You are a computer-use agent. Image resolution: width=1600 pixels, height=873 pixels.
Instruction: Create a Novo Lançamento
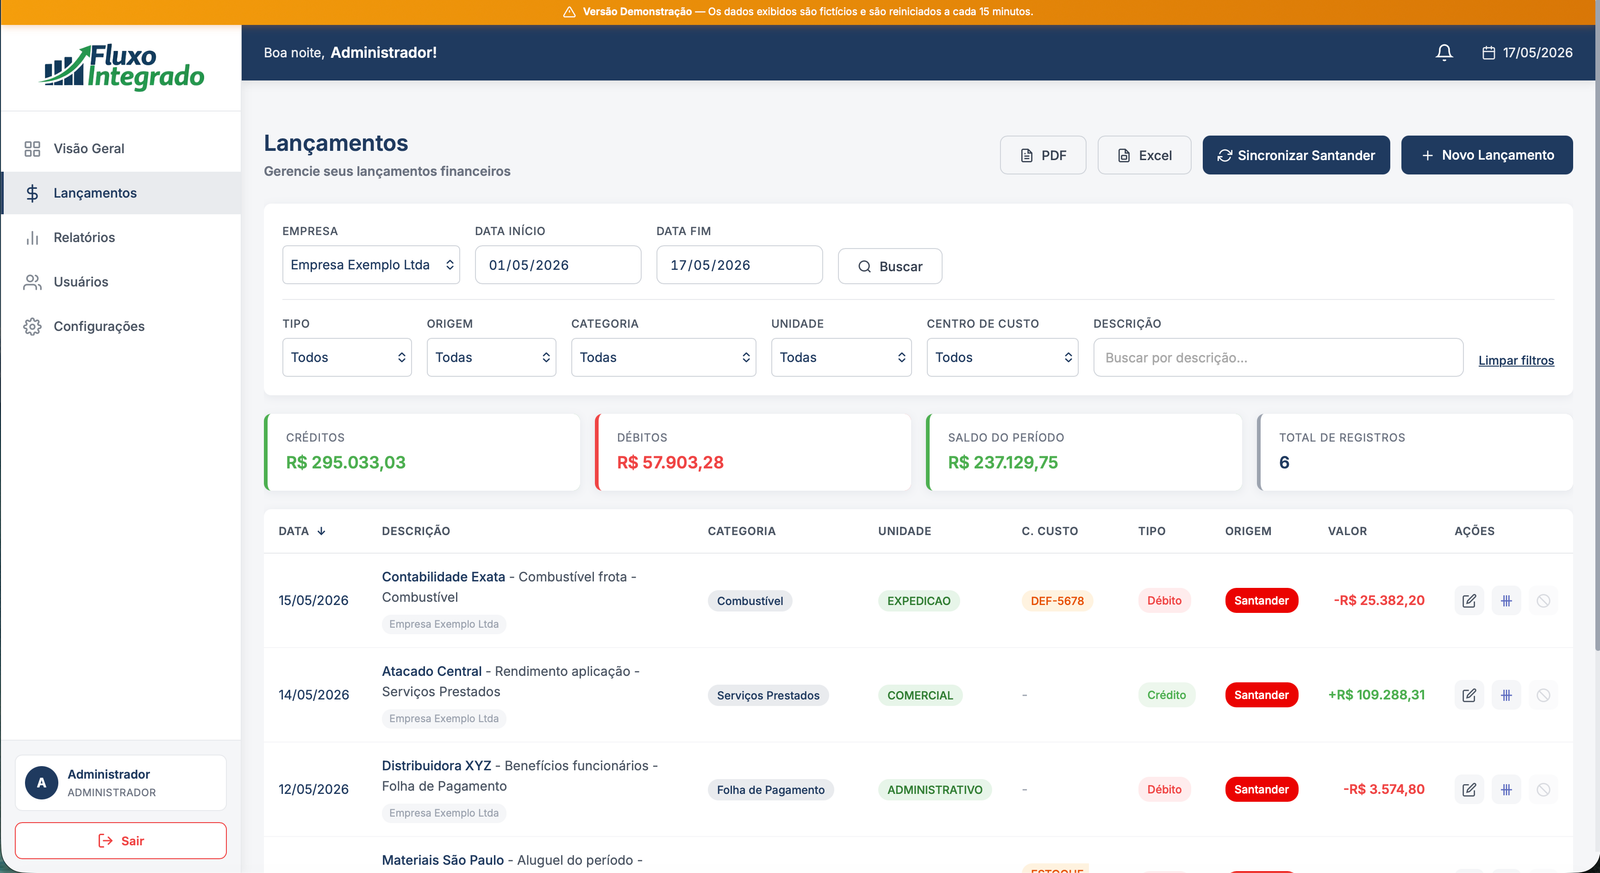point(1487,155)
